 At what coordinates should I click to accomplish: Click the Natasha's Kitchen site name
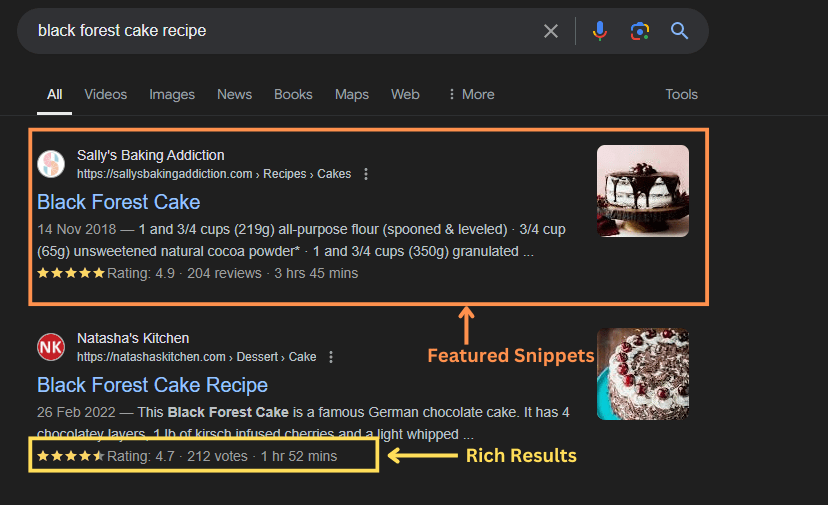click(x=133, y=338)
